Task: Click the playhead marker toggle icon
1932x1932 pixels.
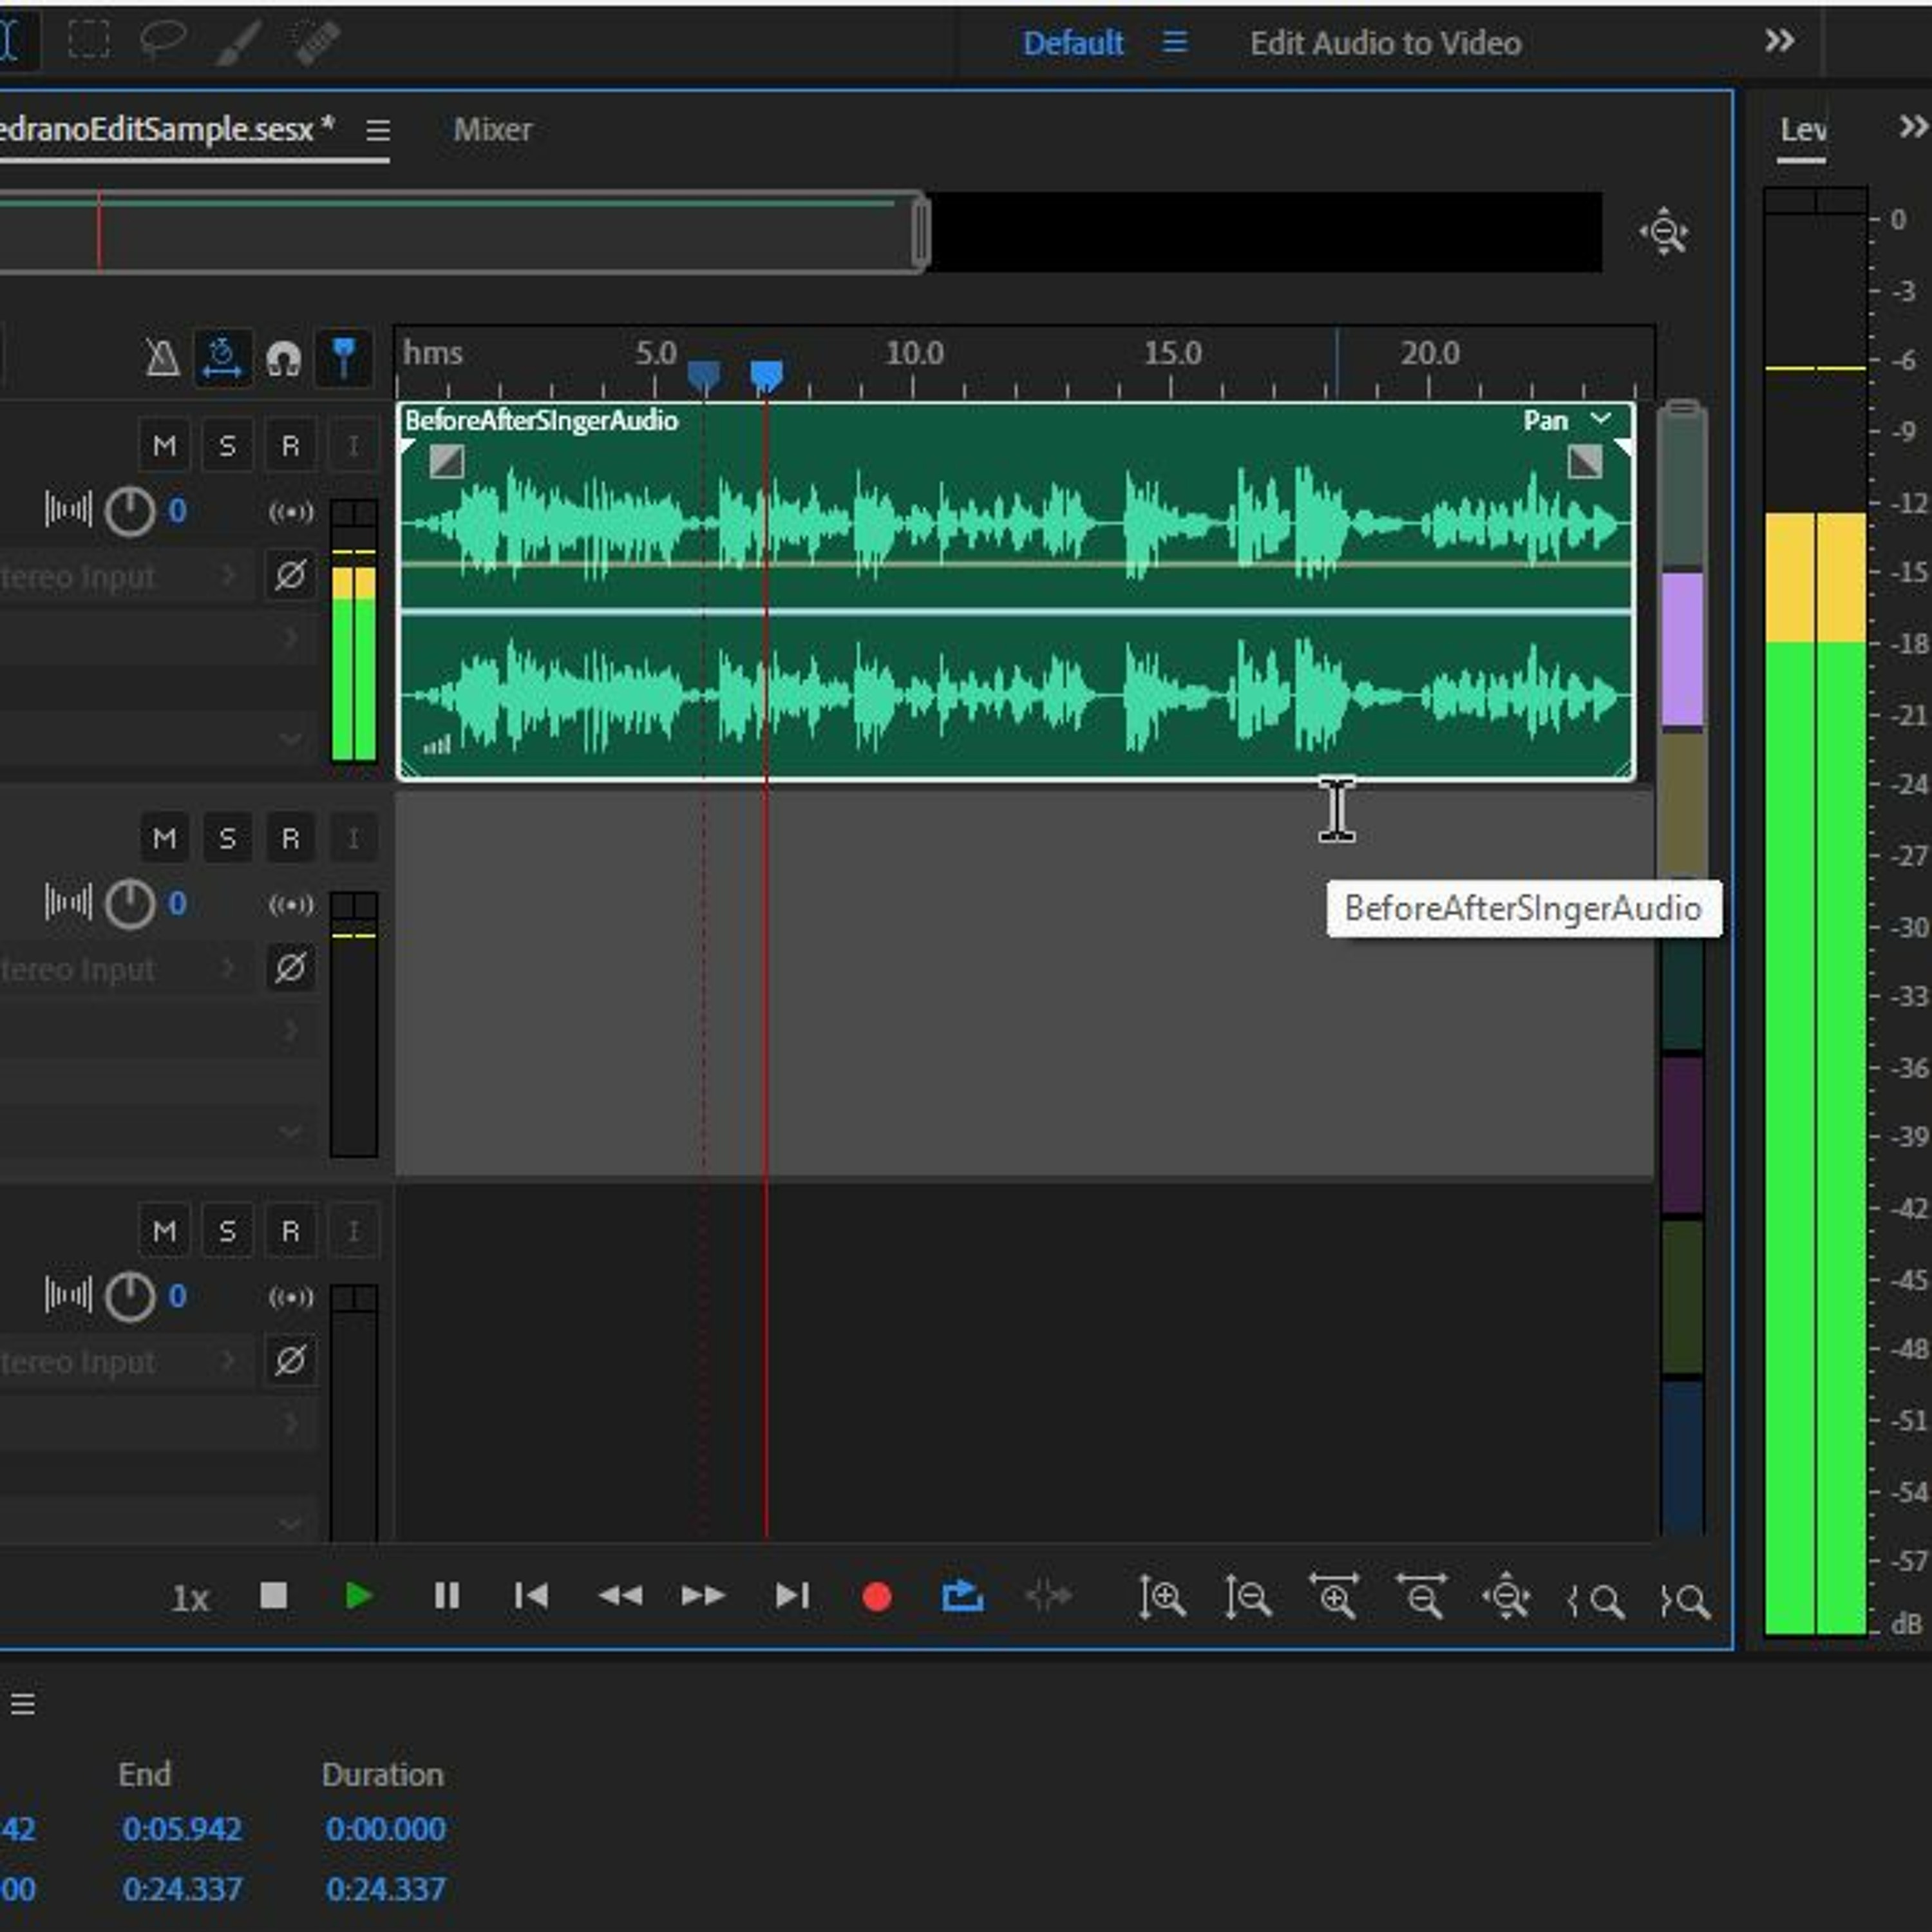Action: click(x=343, y=358)
